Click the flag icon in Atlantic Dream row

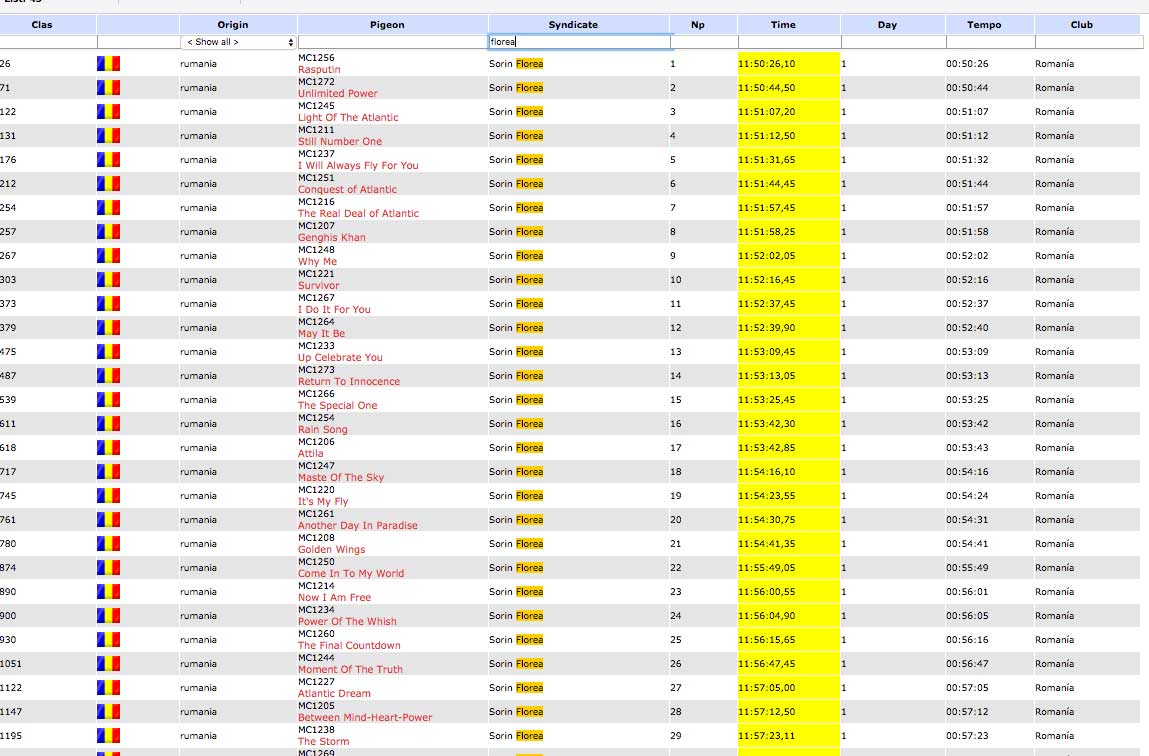(108, 688)
